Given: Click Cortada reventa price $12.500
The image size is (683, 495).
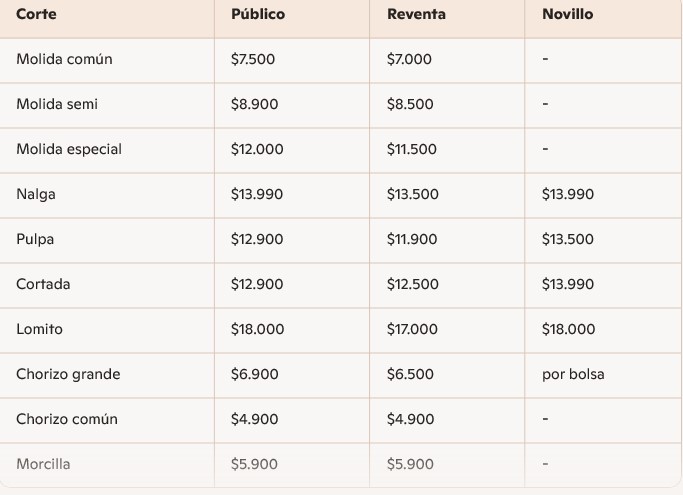Looking at the screenshot, I should point(412,284).
